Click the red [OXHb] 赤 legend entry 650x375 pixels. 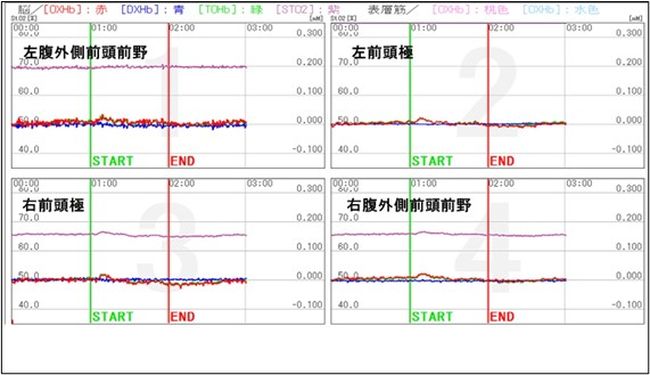75,10
